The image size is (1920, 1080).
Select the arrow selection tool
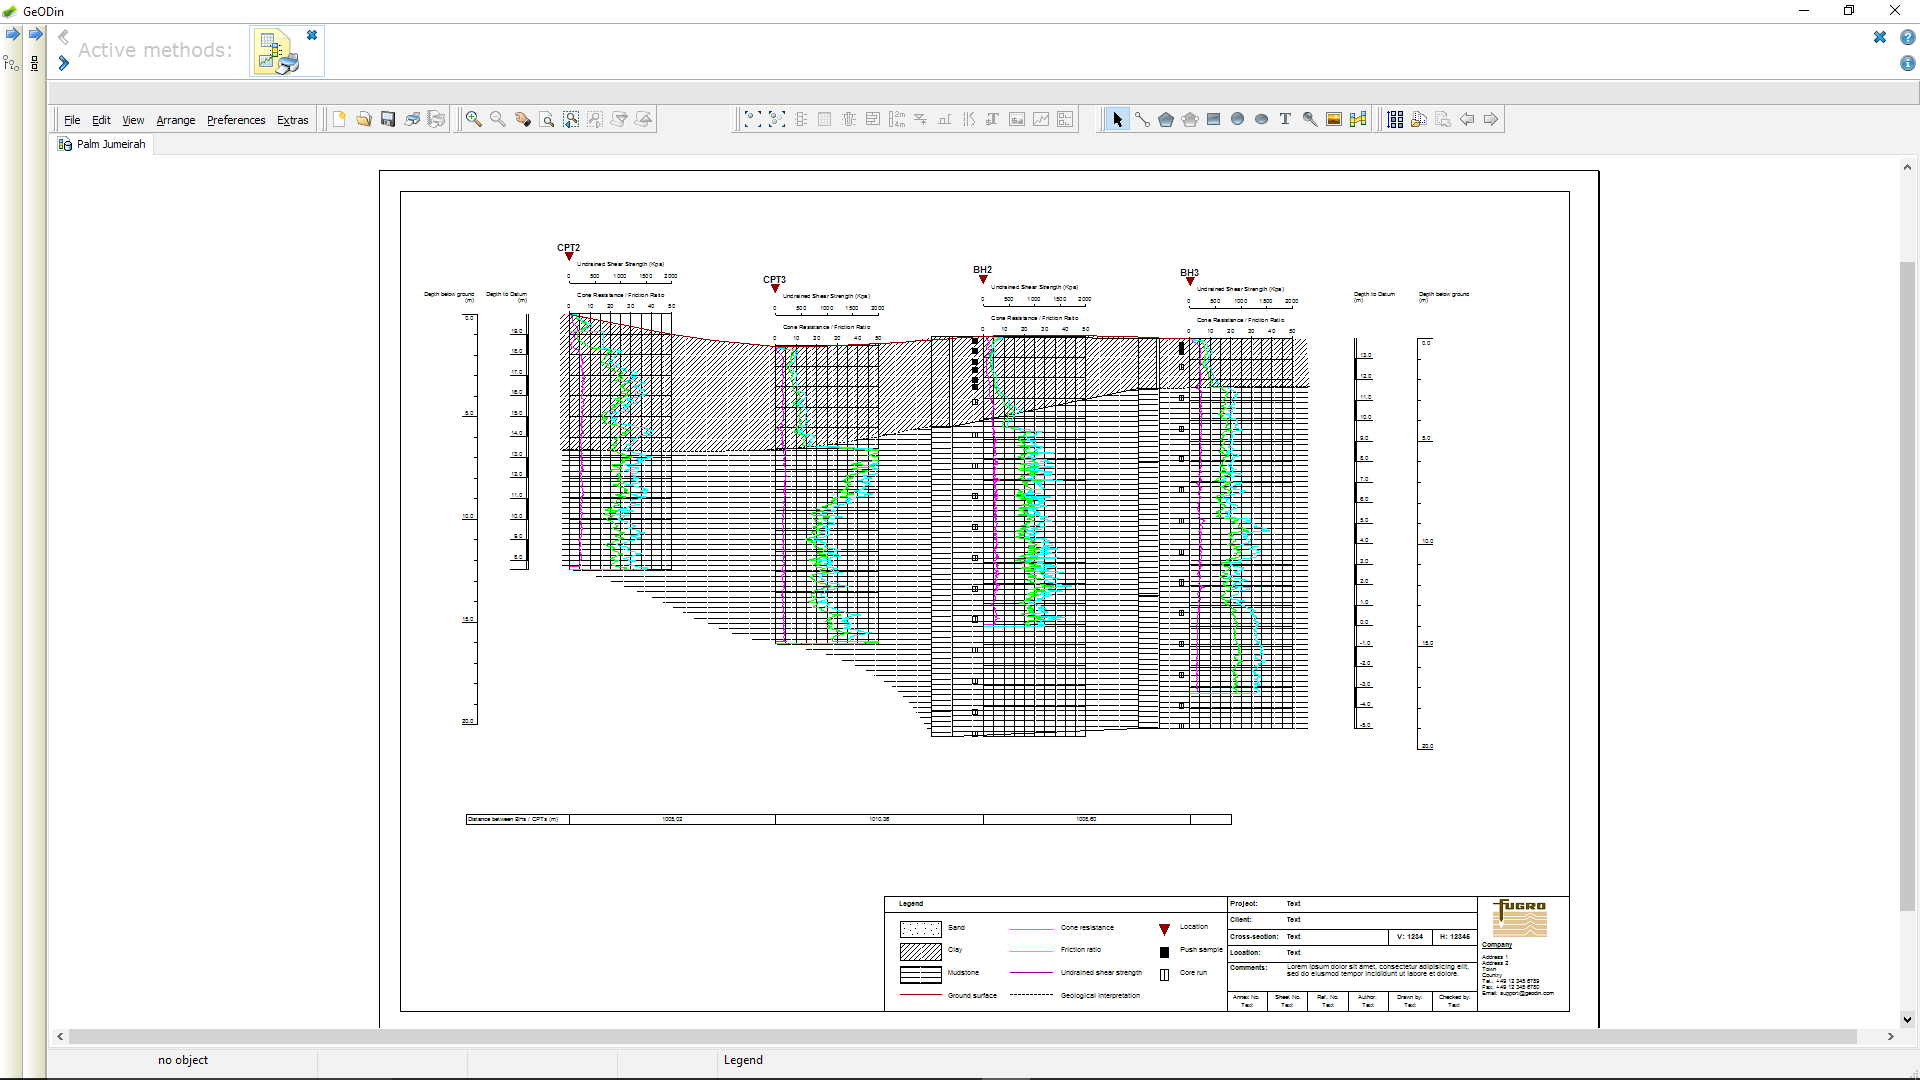point(1117,119)
